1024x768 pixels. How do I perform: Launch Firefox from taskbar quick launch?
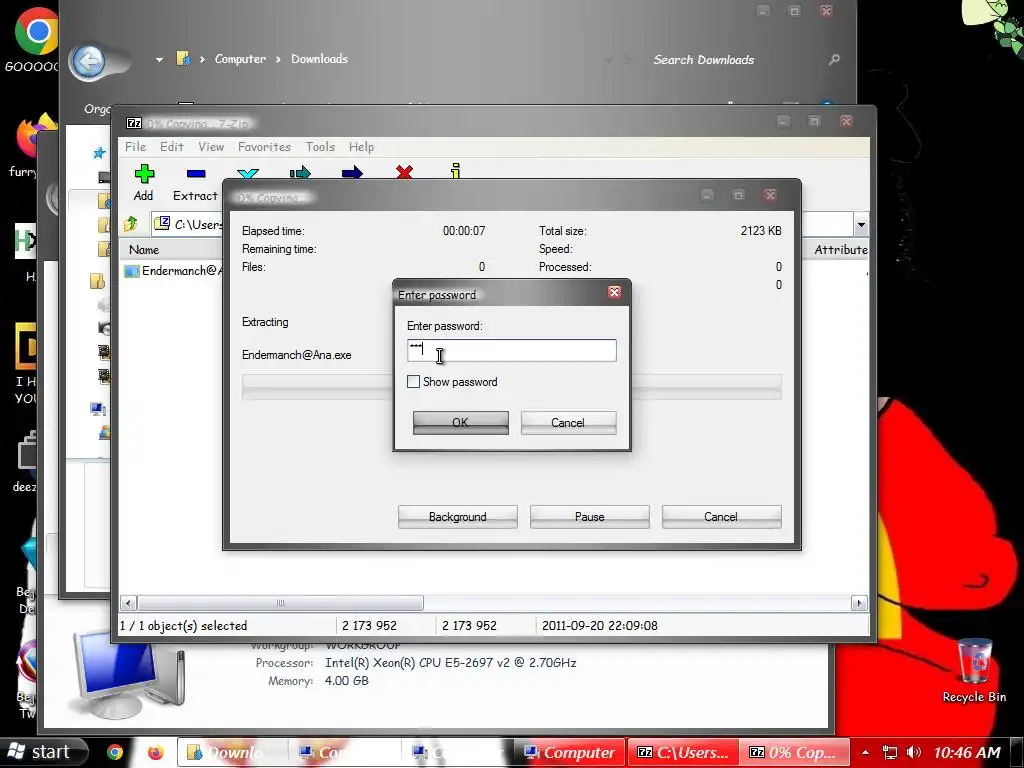155,752
